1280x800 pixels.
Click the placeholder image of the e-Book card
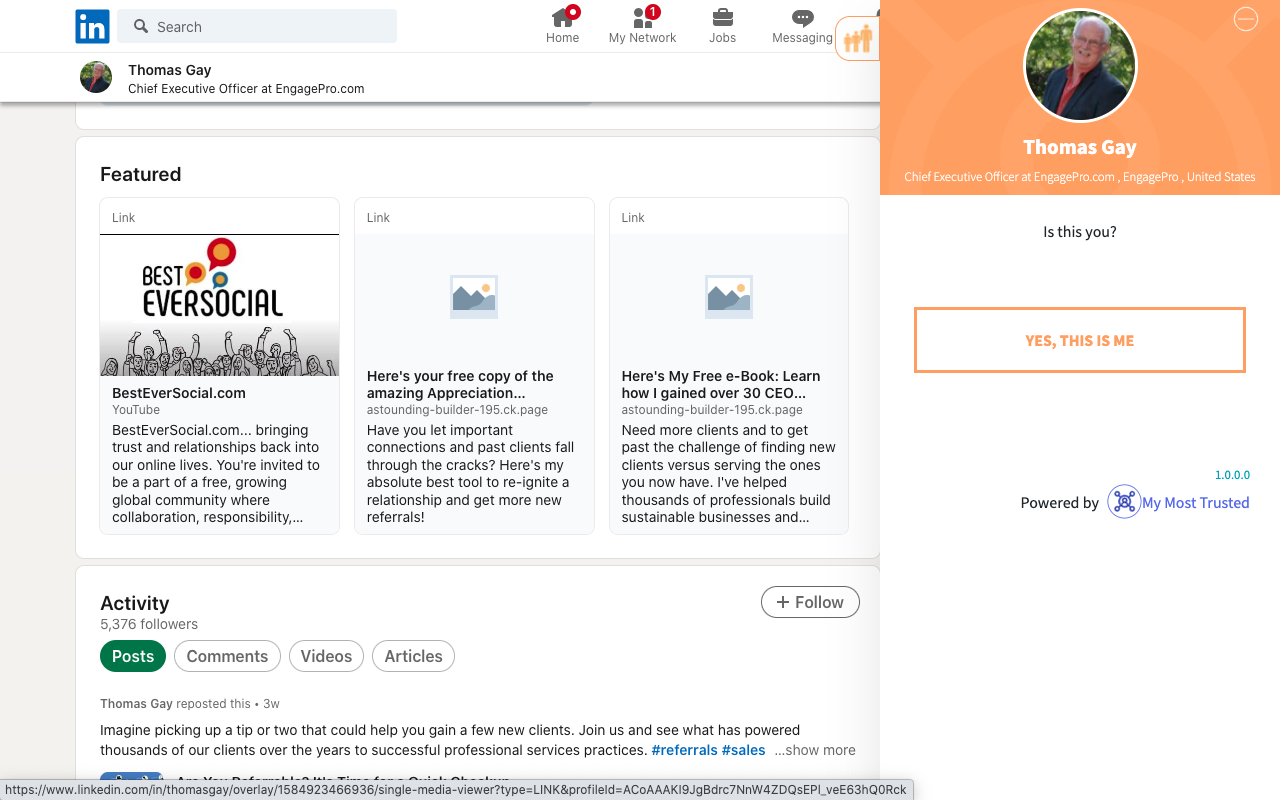pos(729,297)
